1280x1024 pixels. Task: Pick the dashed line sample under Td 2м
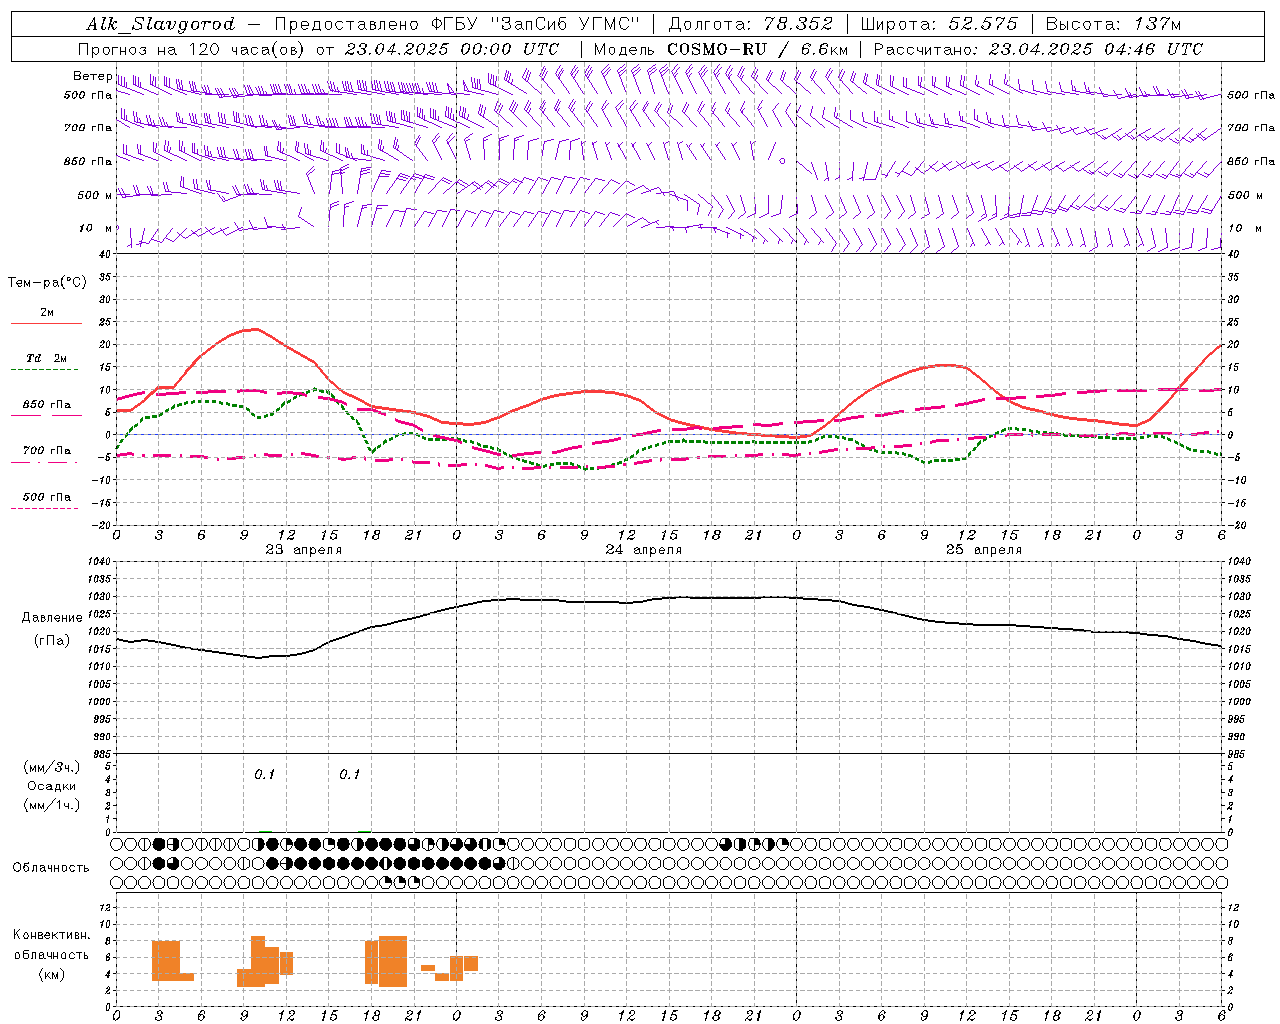pyautogui.click(x=44, y=370)
